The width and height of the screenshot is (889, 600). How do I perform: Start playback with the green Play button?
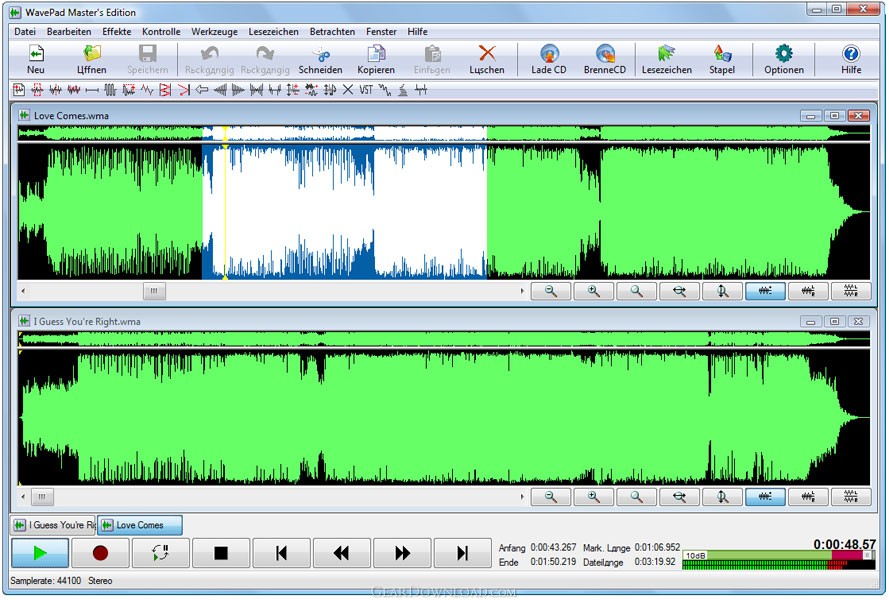40,553
